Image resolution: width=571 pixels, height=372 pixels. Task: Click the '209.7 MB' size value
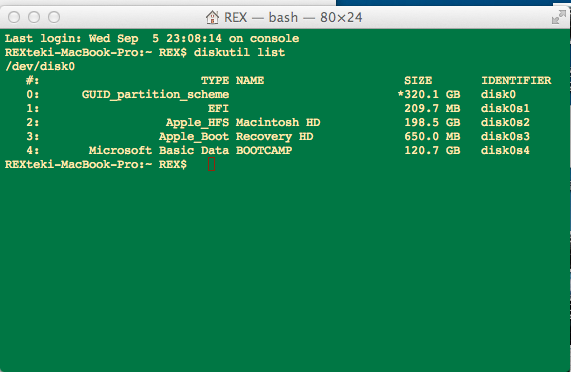(432, 108)
